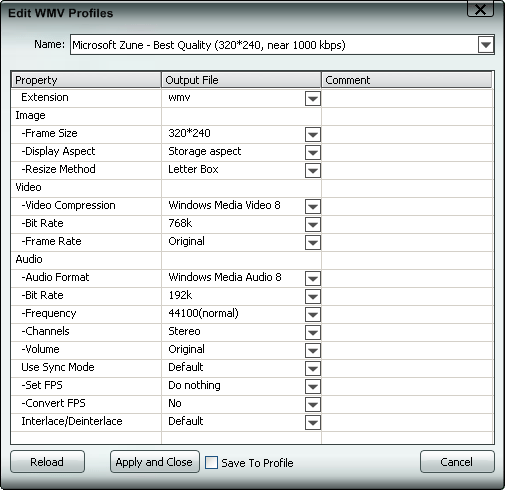The image size is (505, 490).
Task: Click the -Set FPS property label
Action: tap(42, 385)
